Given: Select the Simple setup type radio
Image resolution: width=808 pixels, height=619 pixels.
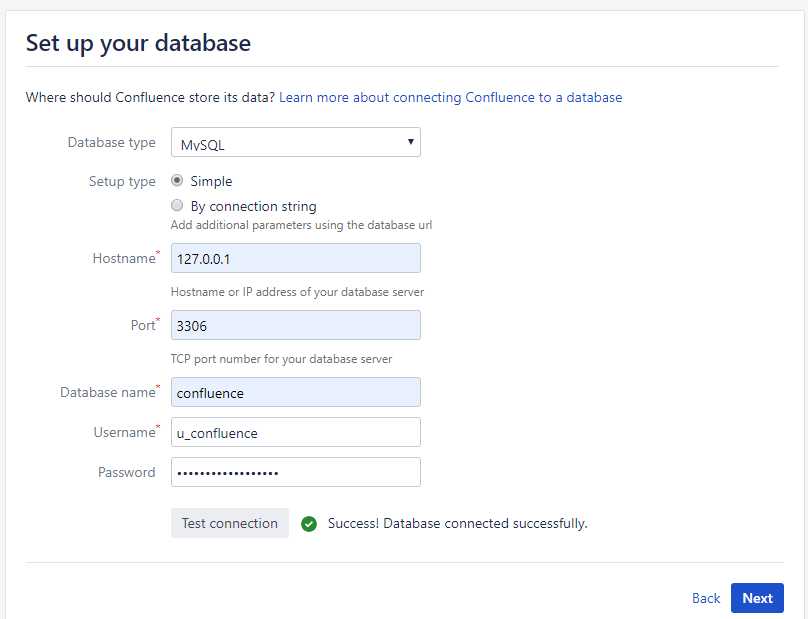Looking at the screenshot, I should [x=177, y=180].
